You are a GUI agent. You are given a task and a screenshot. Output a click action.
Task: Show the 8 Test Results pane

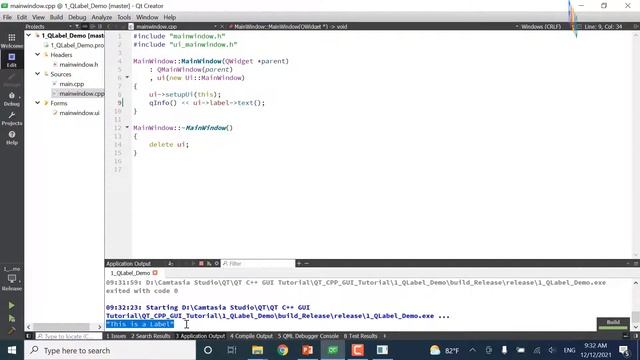click(360, 336)
